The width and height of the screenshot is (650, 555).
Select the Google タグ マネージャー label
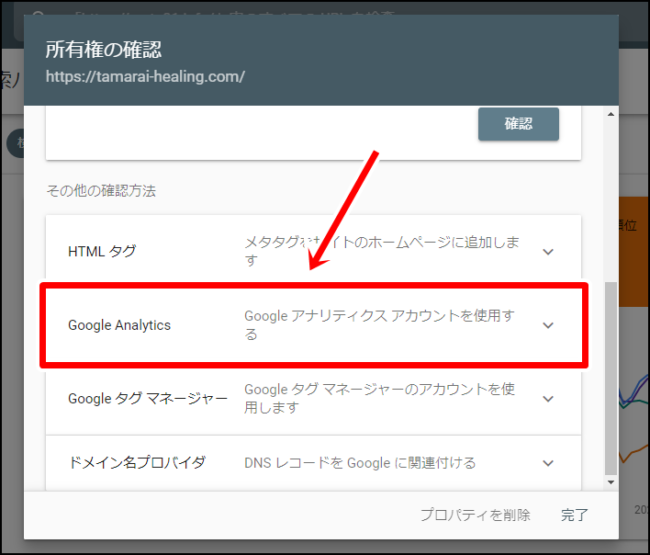point(148,398)
